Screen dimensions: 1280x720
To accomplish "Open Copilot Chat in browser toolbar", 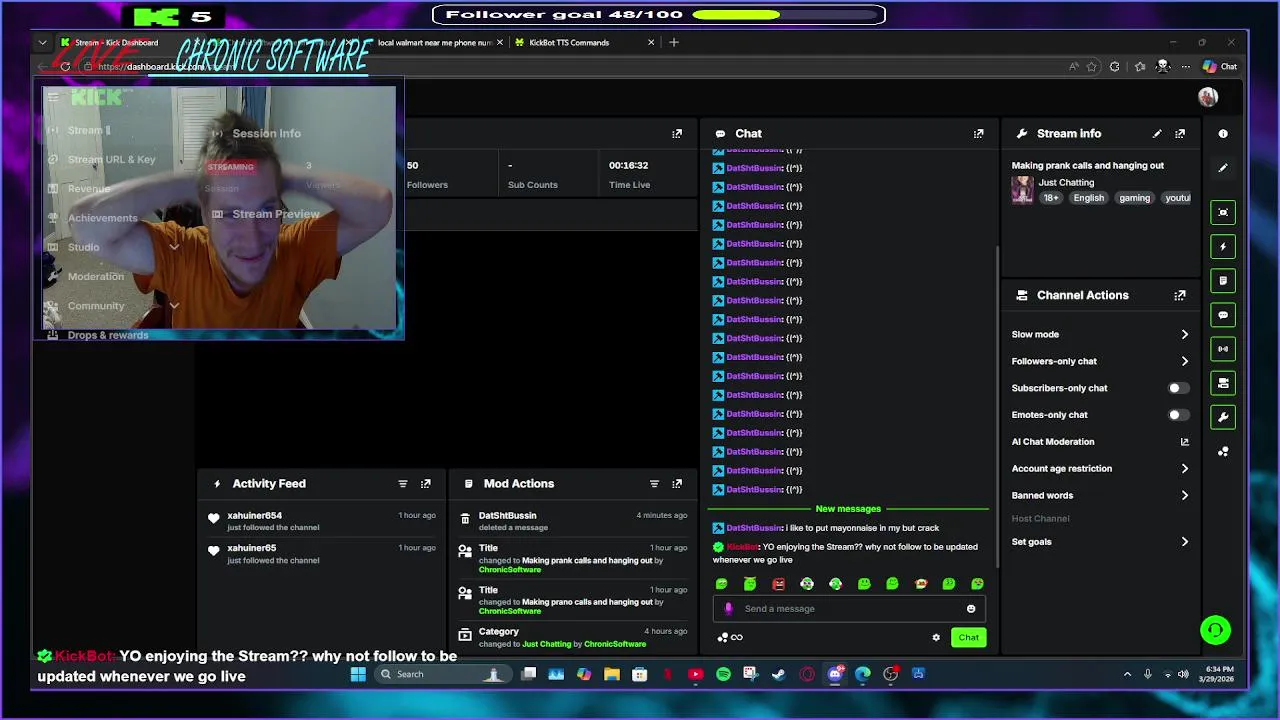I will 1220,67.
